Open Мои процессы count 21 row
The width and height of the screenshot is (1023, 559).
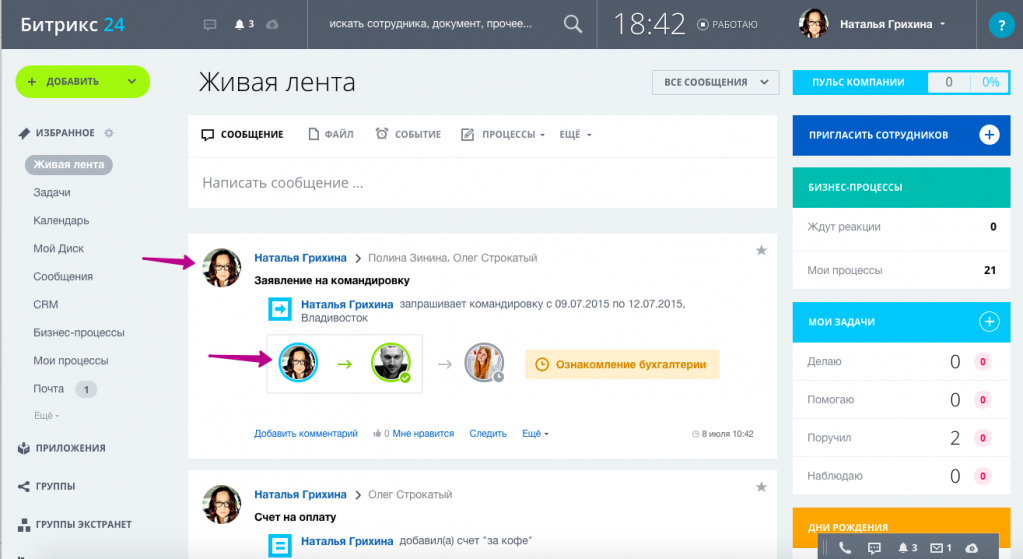pyautogui.click(x=901, y=270)
